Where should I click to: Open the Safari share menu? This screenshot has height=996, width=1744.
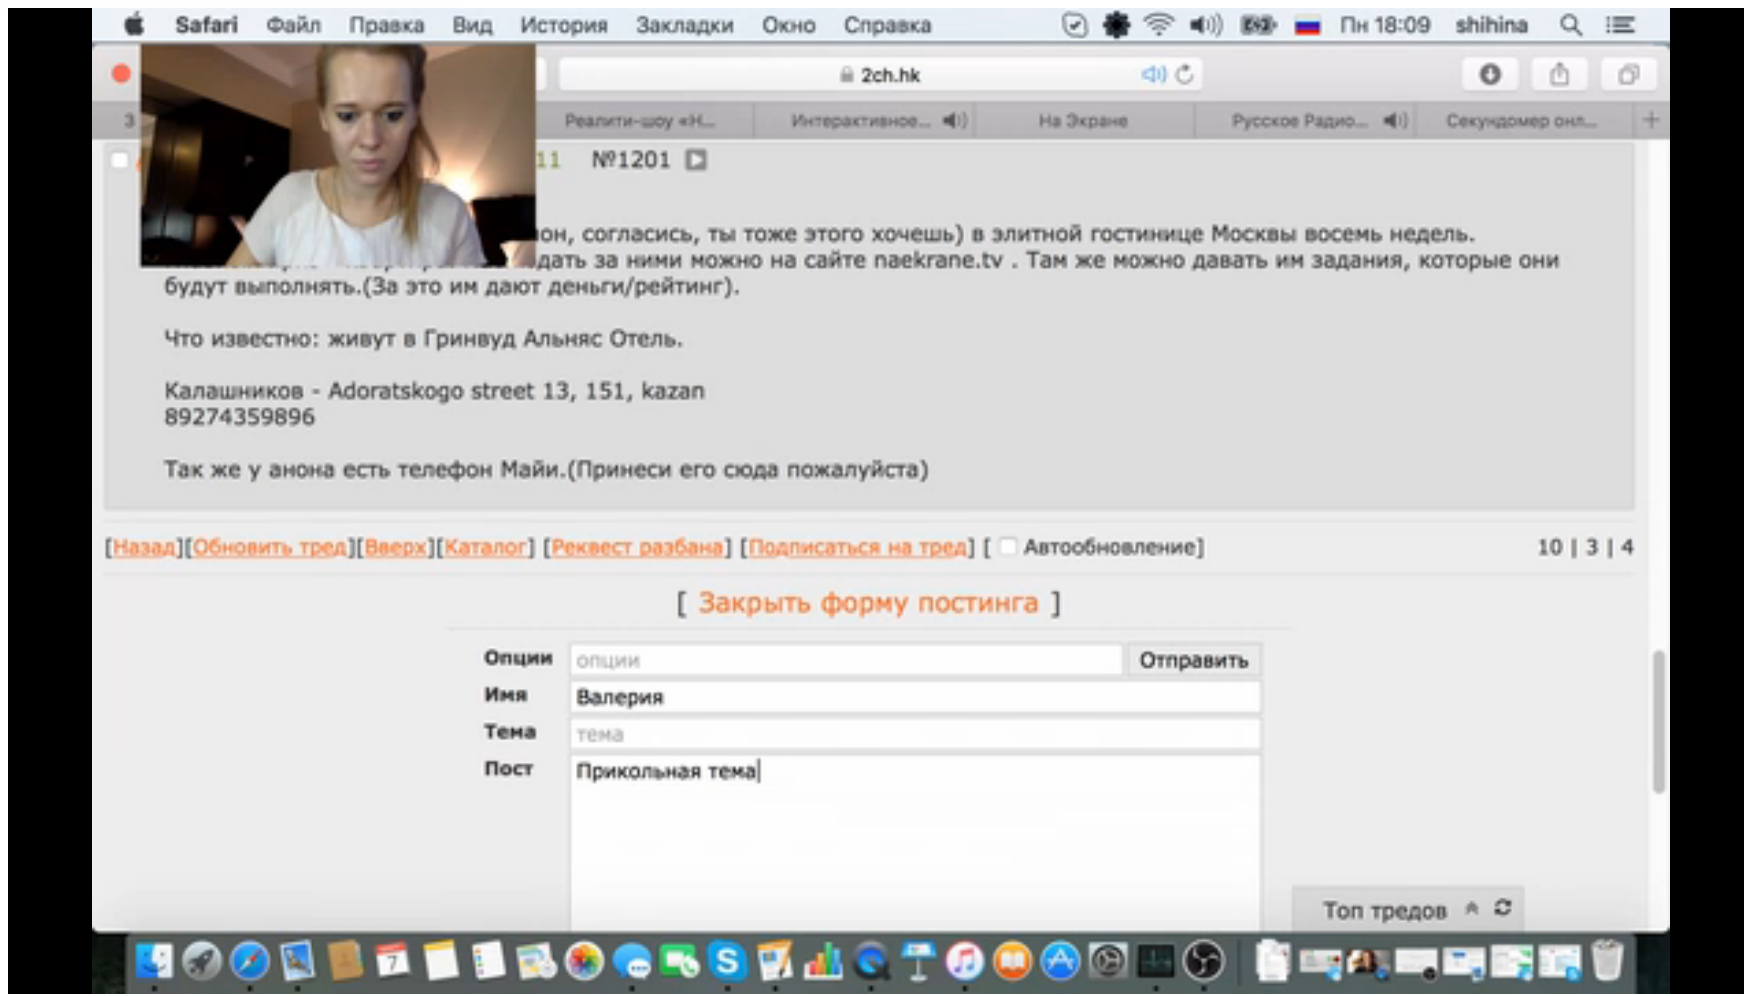pyautogui.click(x=1559, y=74)
